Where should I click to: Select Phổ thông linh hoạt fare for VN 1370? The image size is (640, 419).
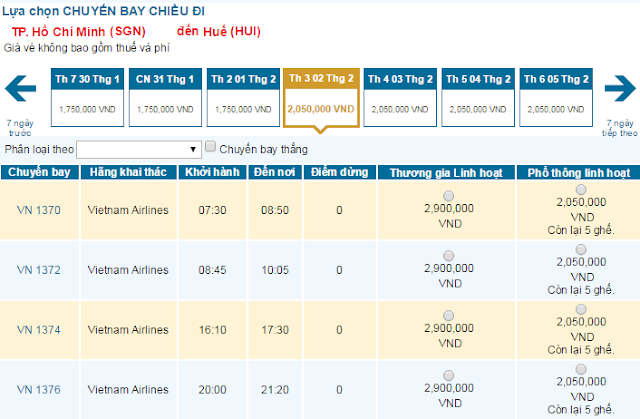point(582,189)
